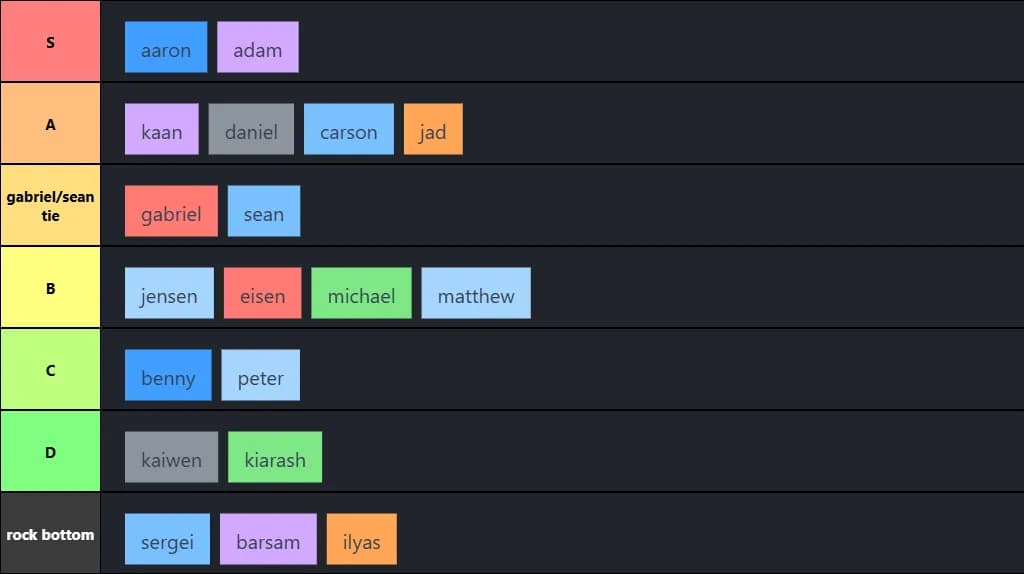Choose the jensen tile in B tier
1024x574 pixels.
pos(169,293)
